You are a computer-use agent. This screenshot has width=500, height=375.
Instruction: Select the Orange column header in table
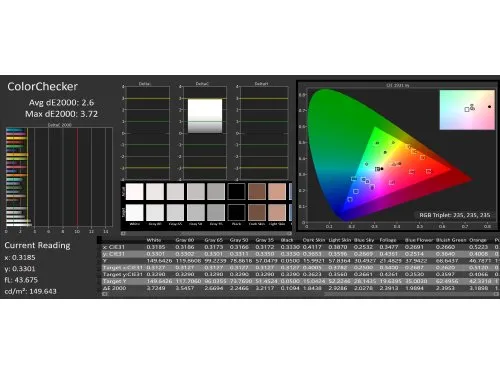coord(478,240)
